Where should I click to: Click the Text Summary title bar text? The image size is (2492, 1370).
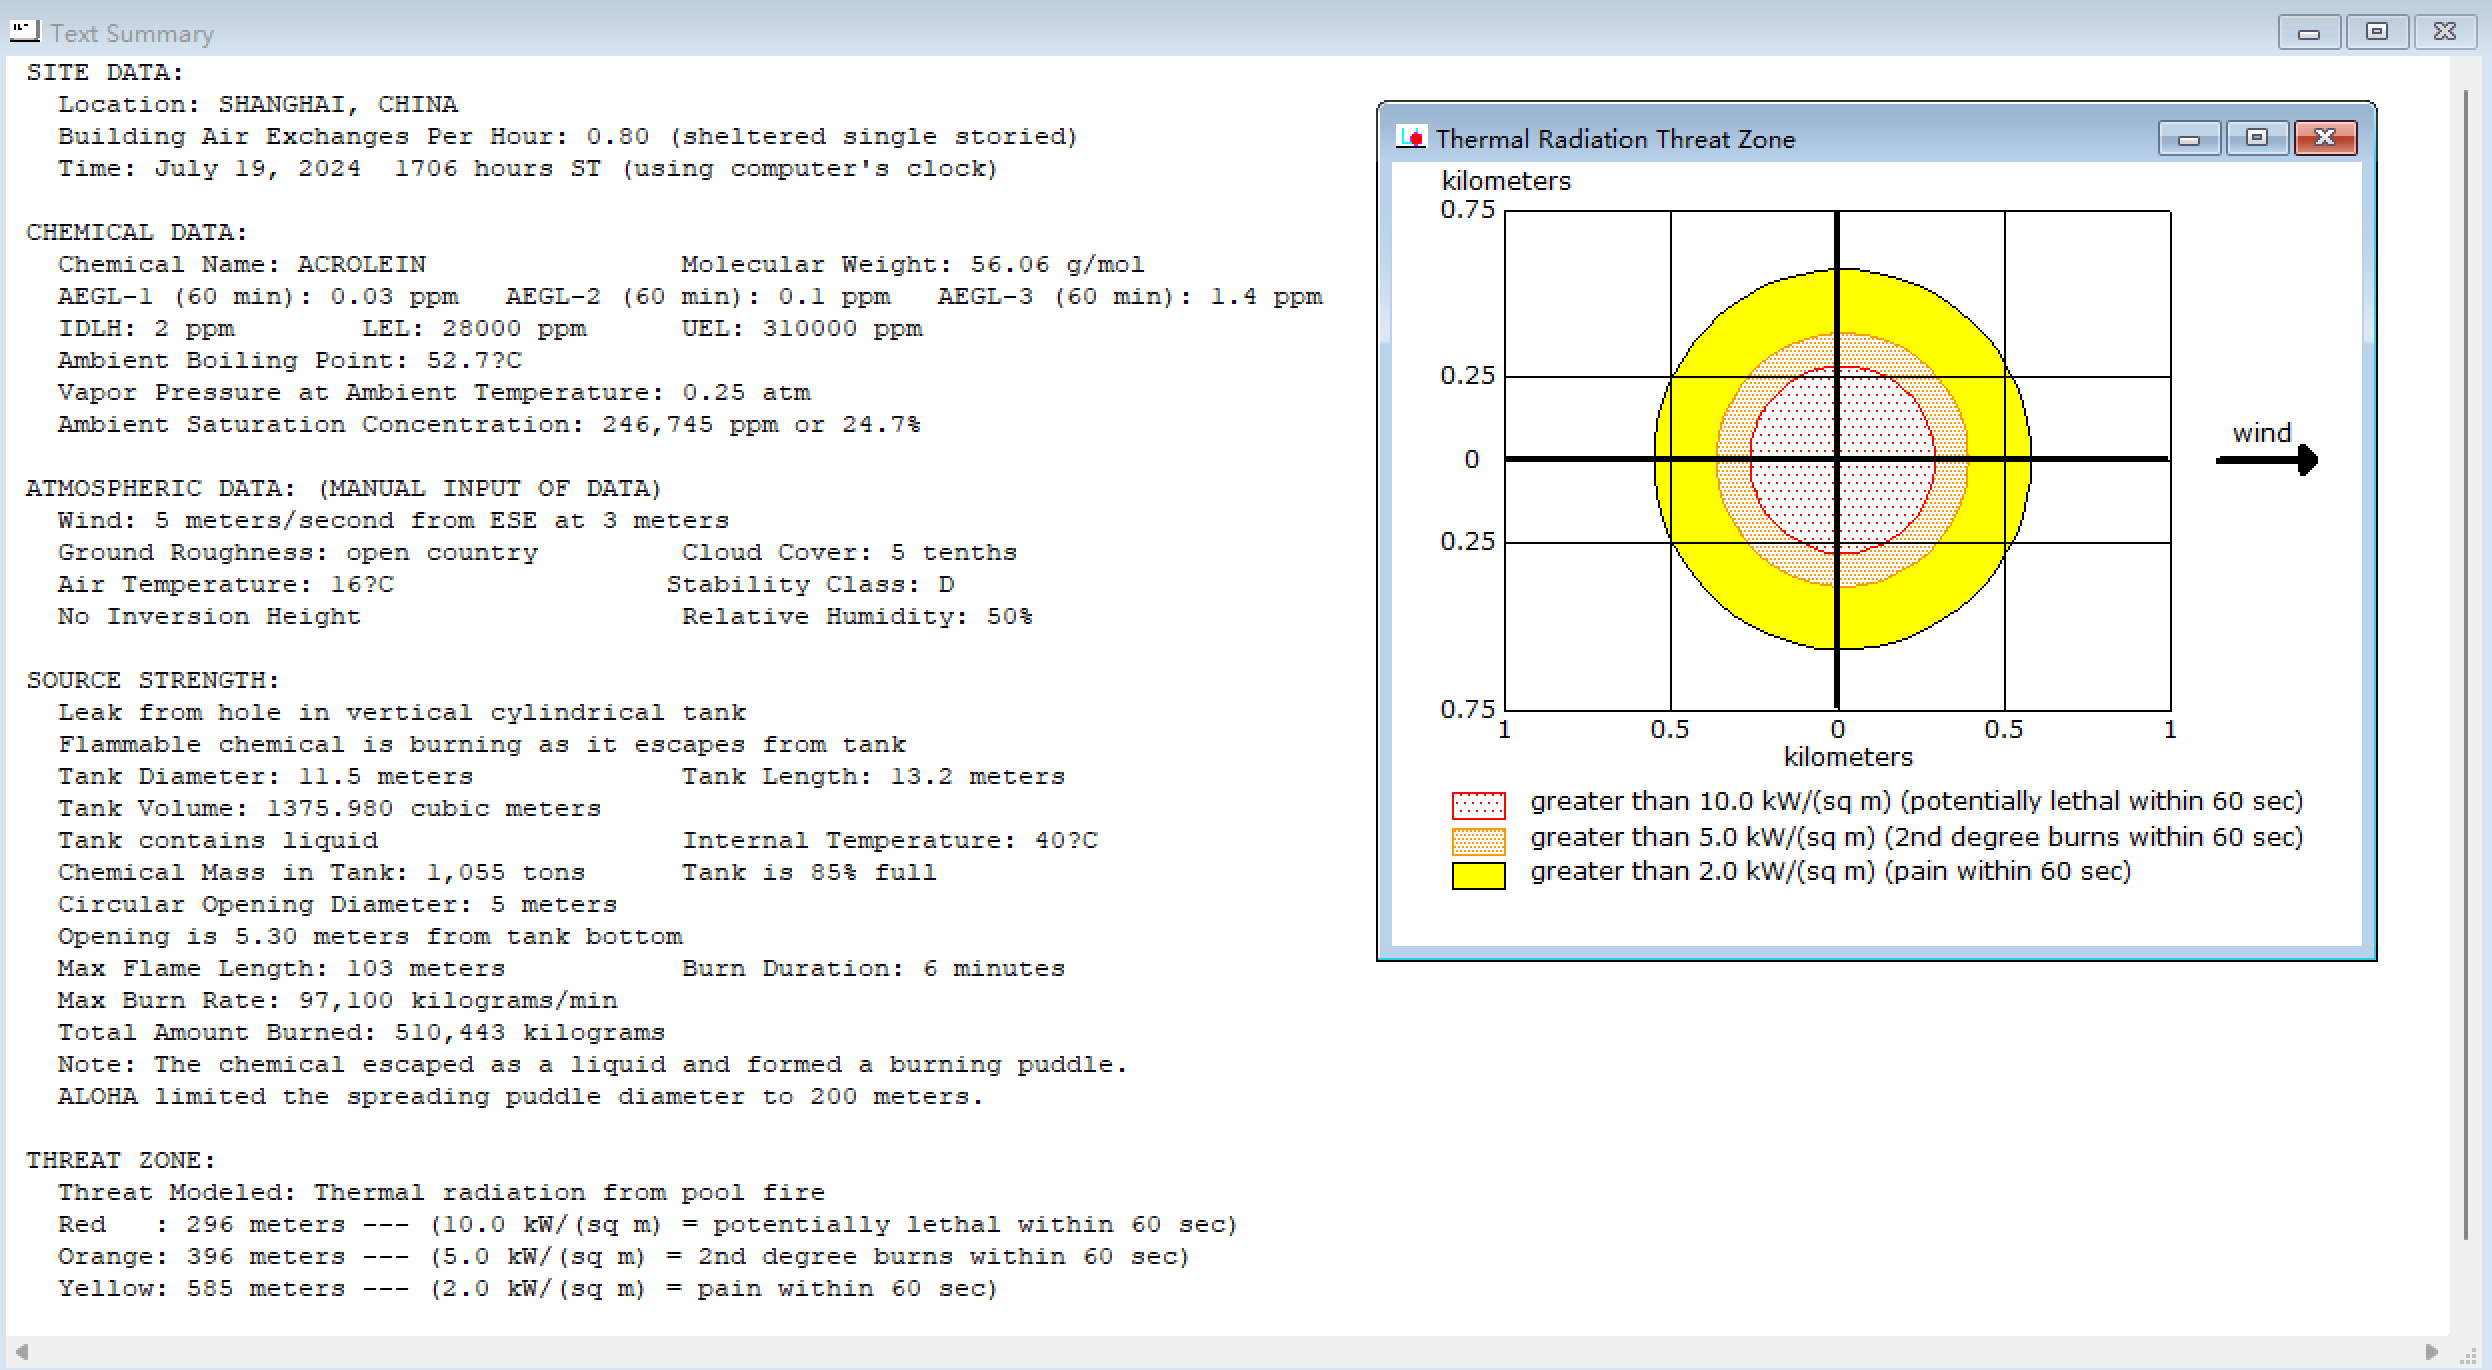[132, 34]
